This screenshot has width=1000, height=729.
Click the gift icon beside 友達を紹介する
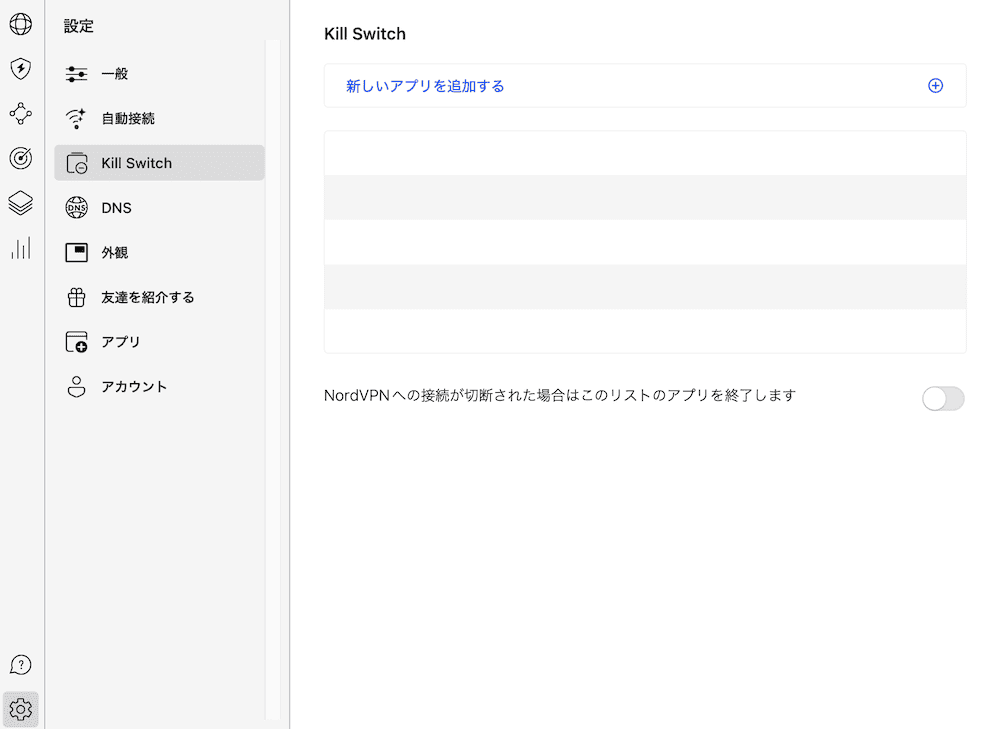pos(77,297)
